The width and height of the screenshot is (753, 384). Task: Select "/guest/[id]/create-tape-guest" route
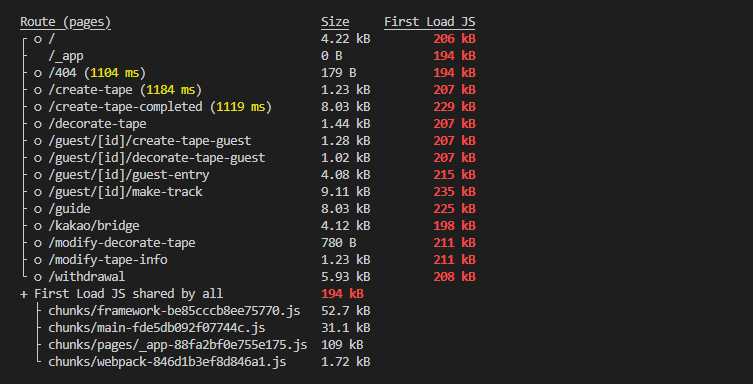(x=150, y=141)
